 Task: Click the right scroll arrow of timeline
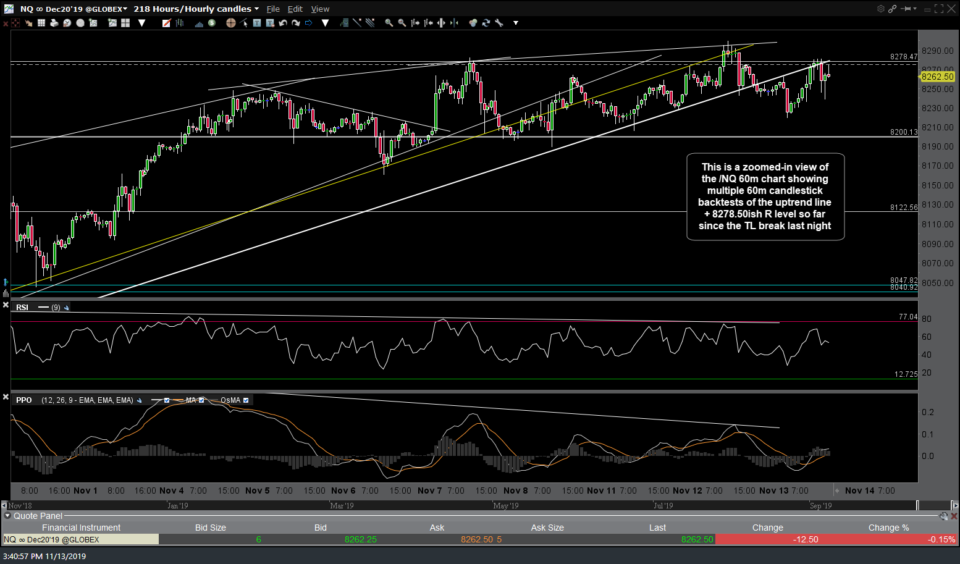954,506
